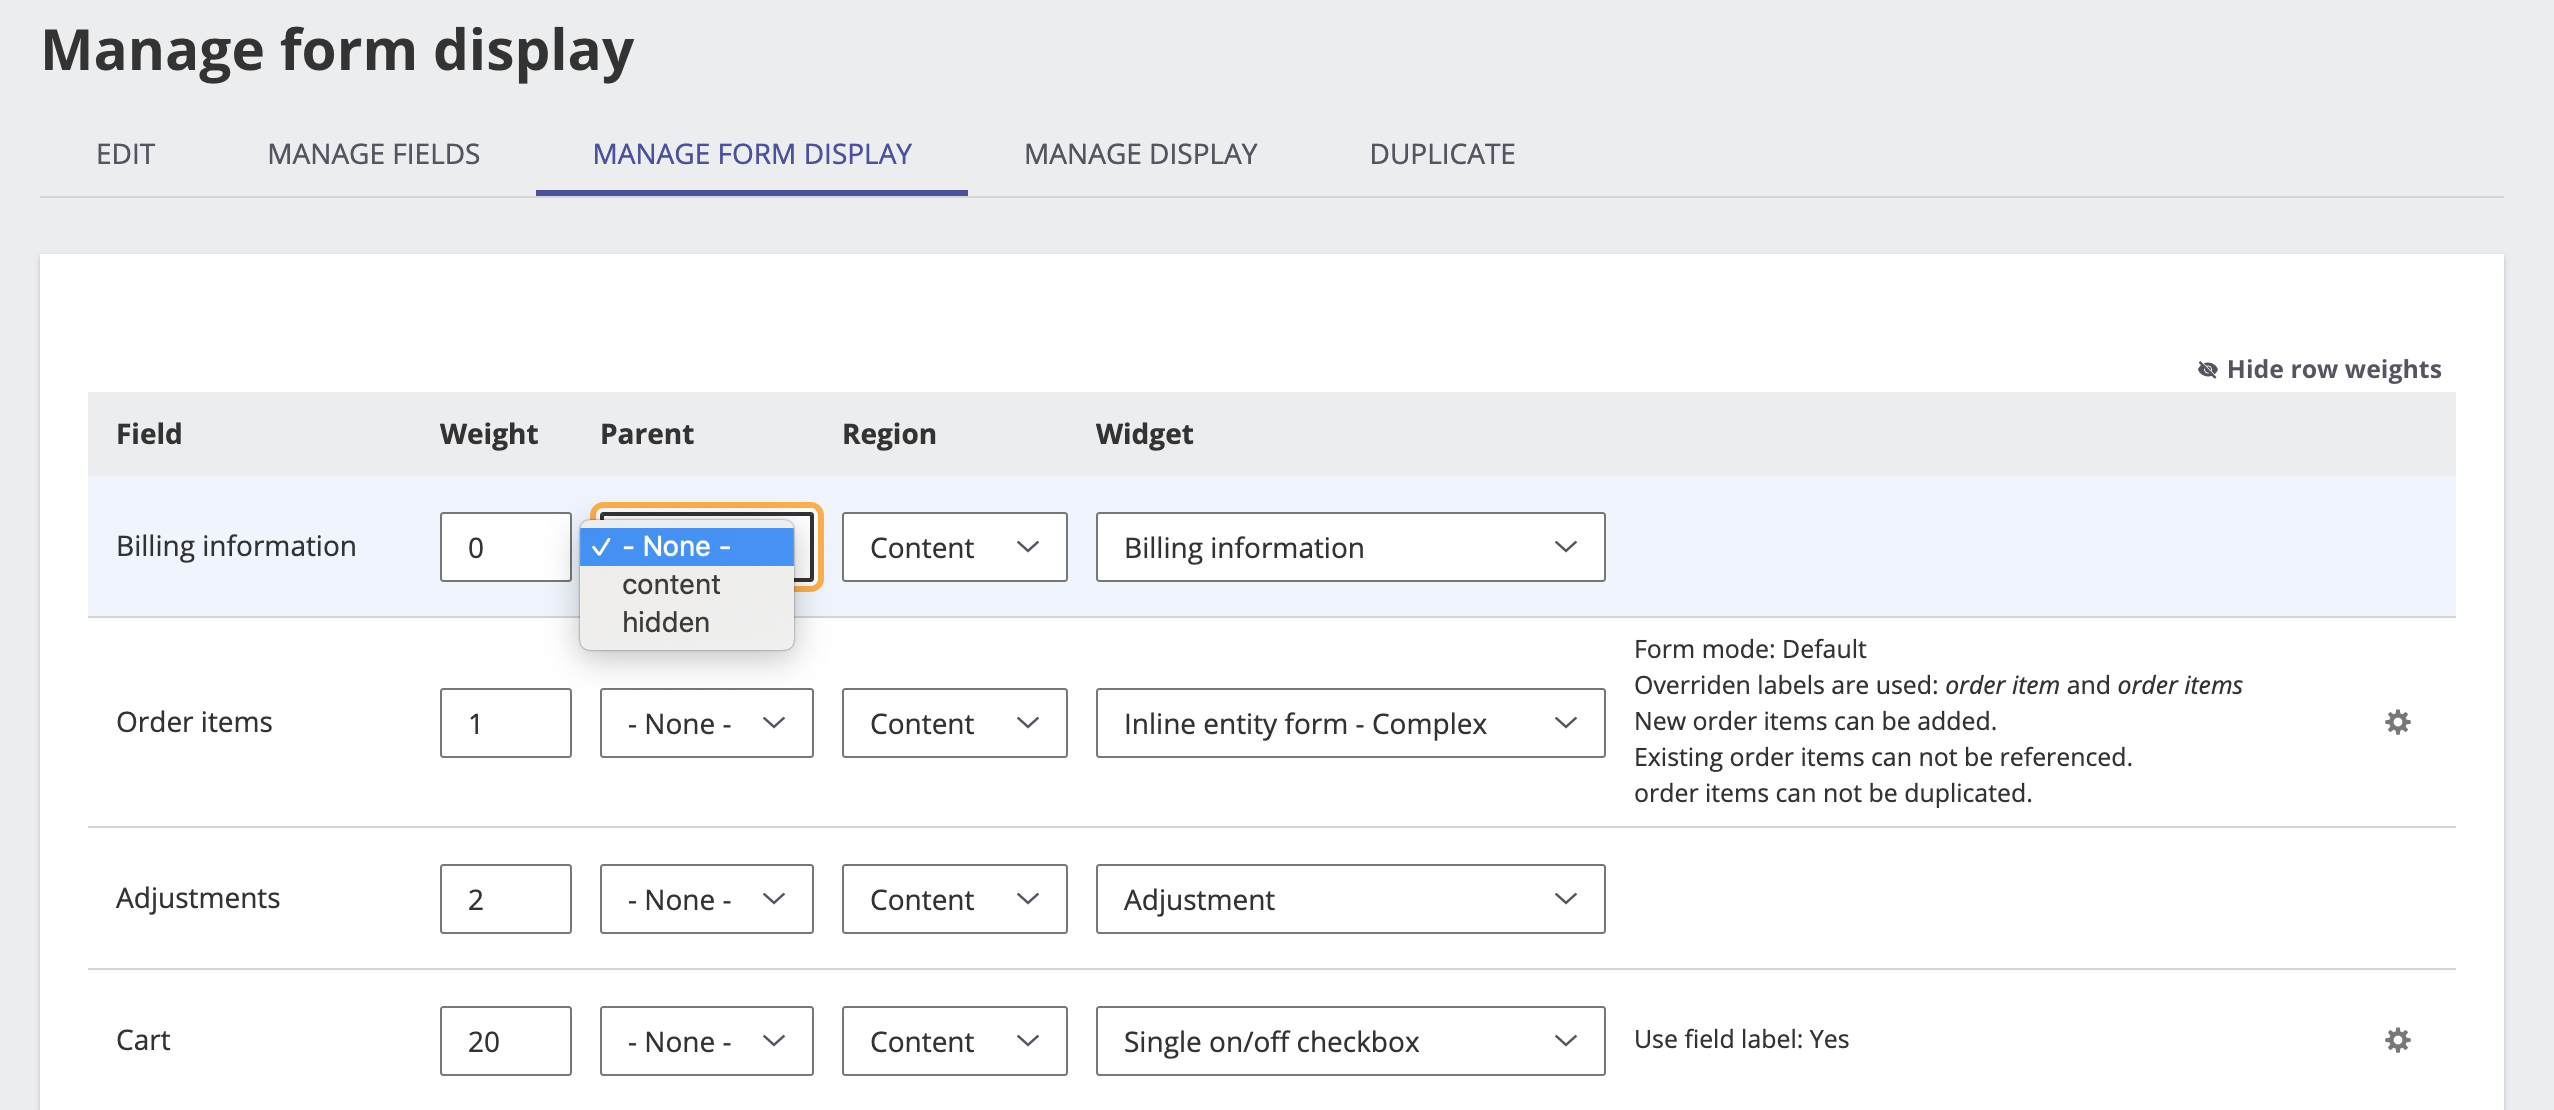Image resolution: width=2554 pixels, height=1110 pixels.
Task: Open Parent dropdown for Order items
Action: (706, 723)
